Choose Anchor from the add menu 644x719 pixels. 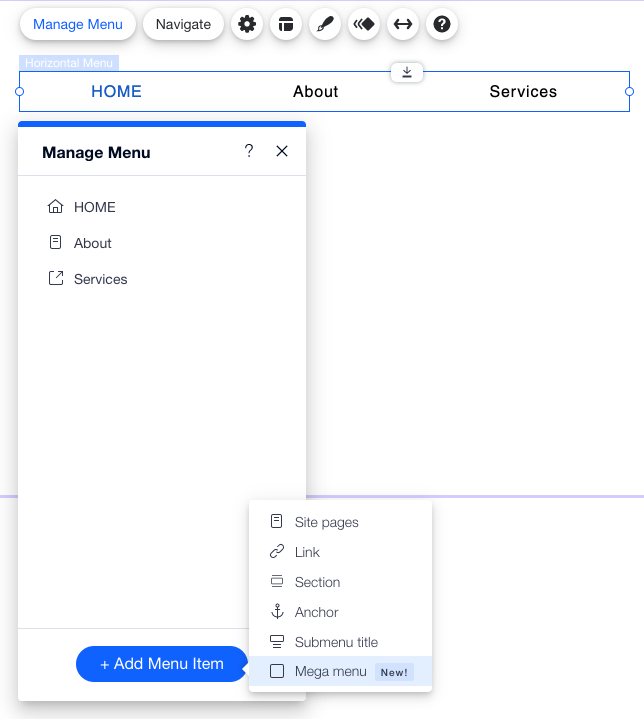(340, 612)
